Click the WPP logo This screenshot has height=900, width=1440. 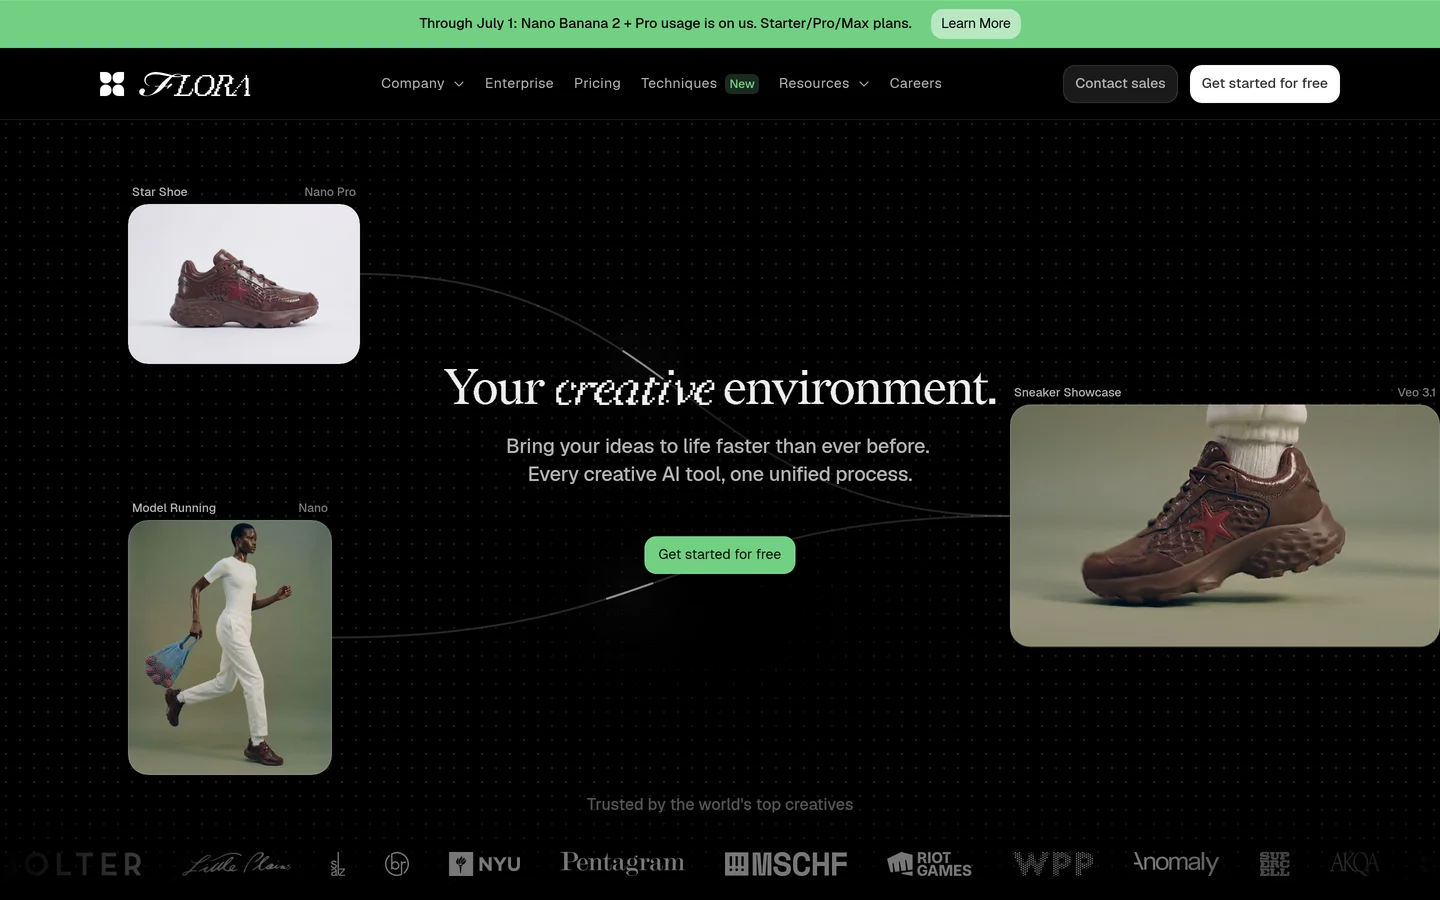pyautogui.click(x=1053, y=864)
